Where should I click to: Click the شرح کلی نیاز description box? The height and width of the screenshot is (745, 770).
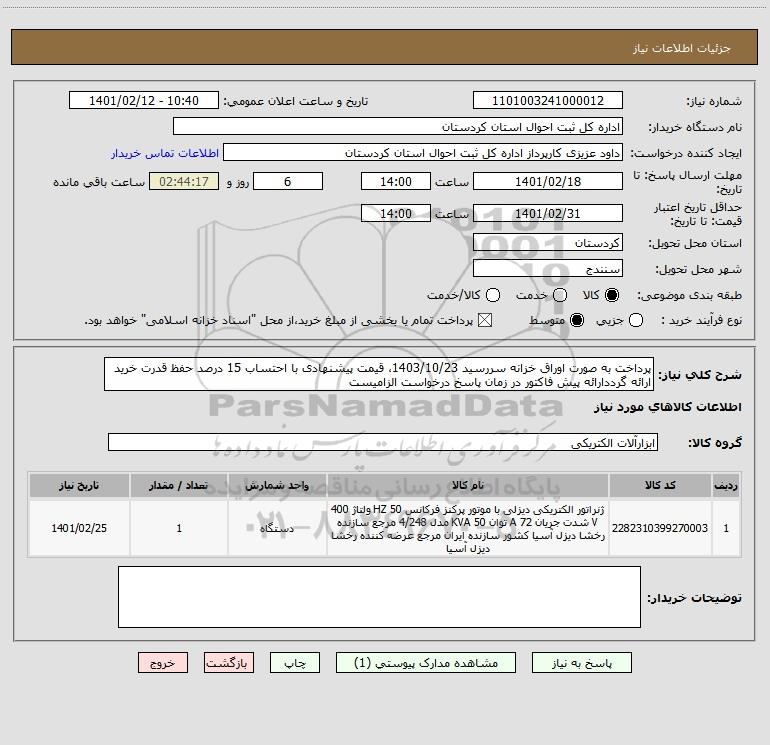pyautogui.click(x=379, y=375)
